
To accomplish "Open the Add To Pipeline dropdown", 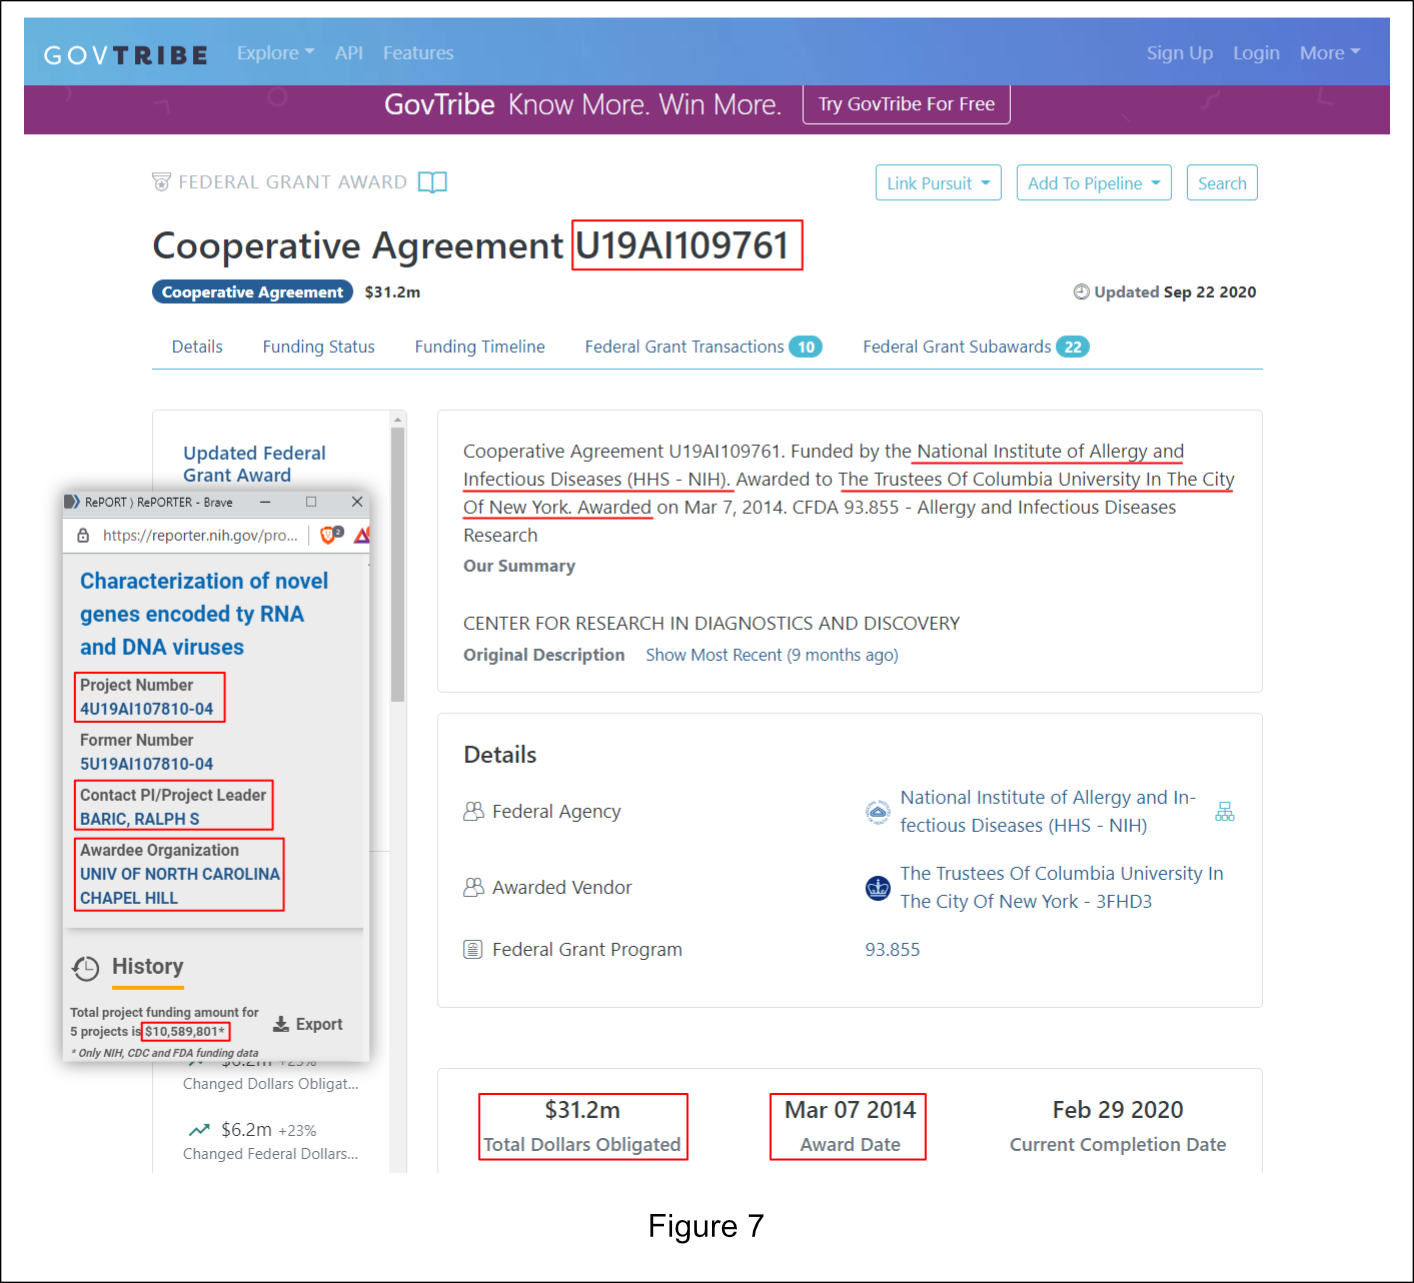I will click(x=1094, y=183).
